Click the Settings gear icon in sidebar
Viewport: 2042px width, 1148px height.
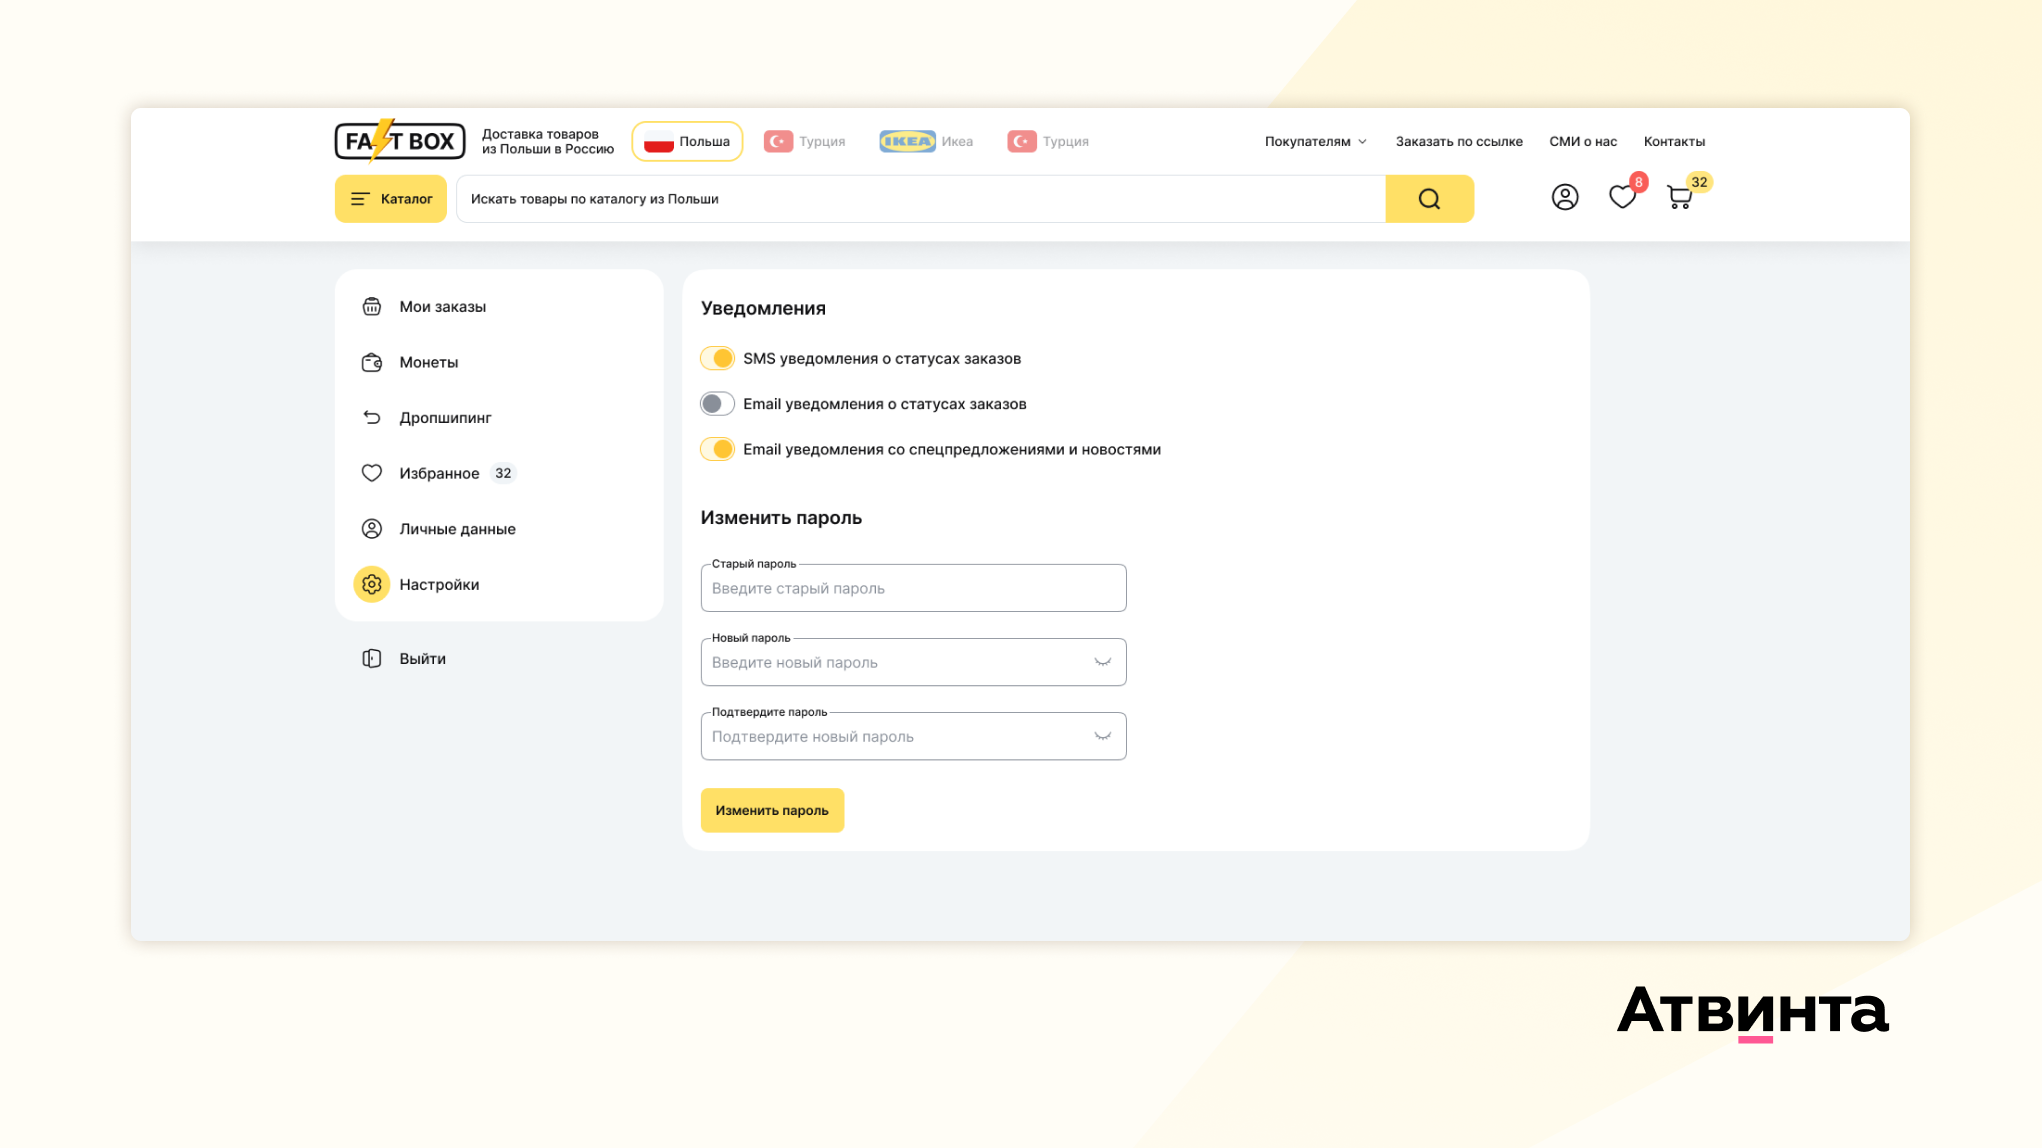click(x=372, y=584)
